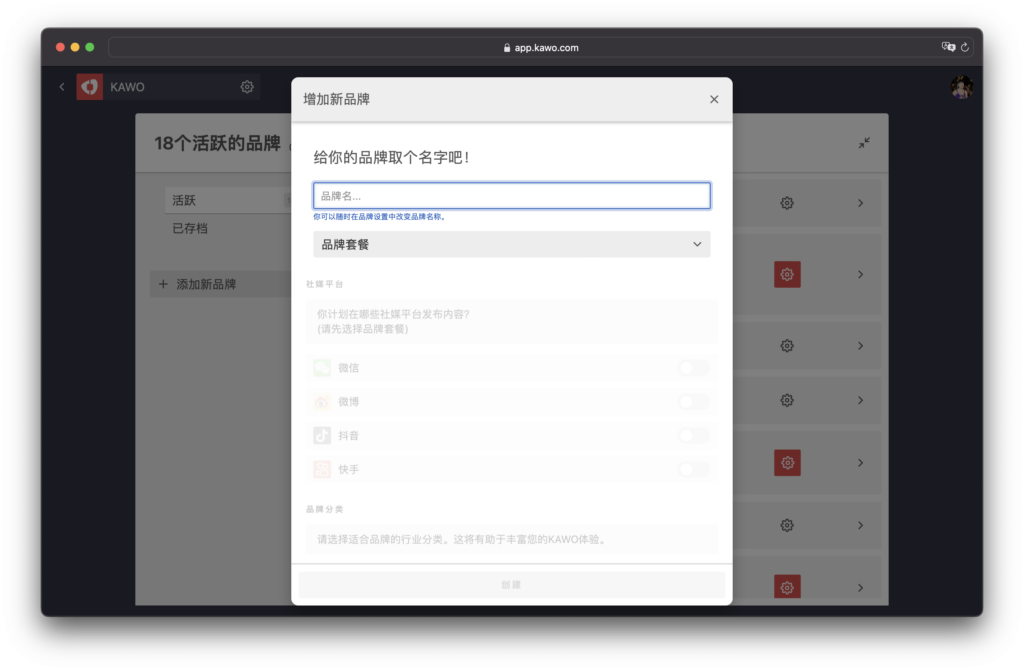Click the WeChat (微信) platform icon
The width and height of the screenshot is (1024, 671).
click(322, 368)
